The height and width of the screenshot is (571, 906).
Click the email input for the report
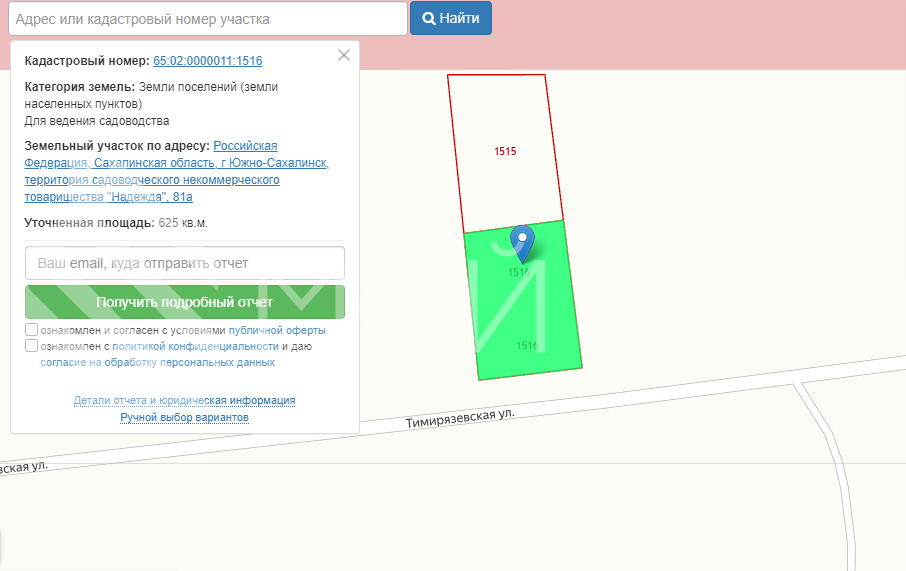tap(185, 263)
